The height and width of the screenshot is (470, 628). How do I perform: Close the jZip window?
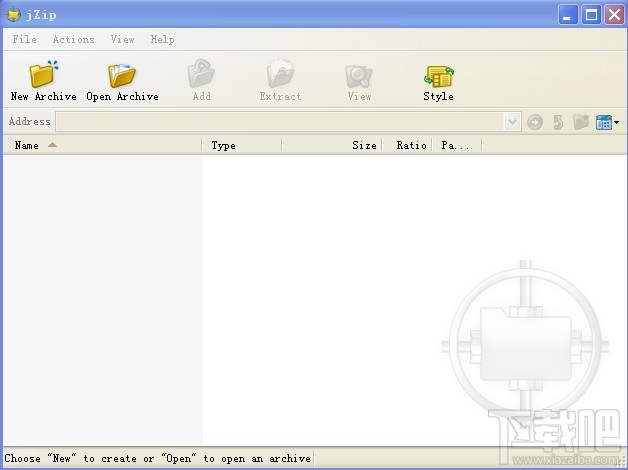click(x=614, y=15)
